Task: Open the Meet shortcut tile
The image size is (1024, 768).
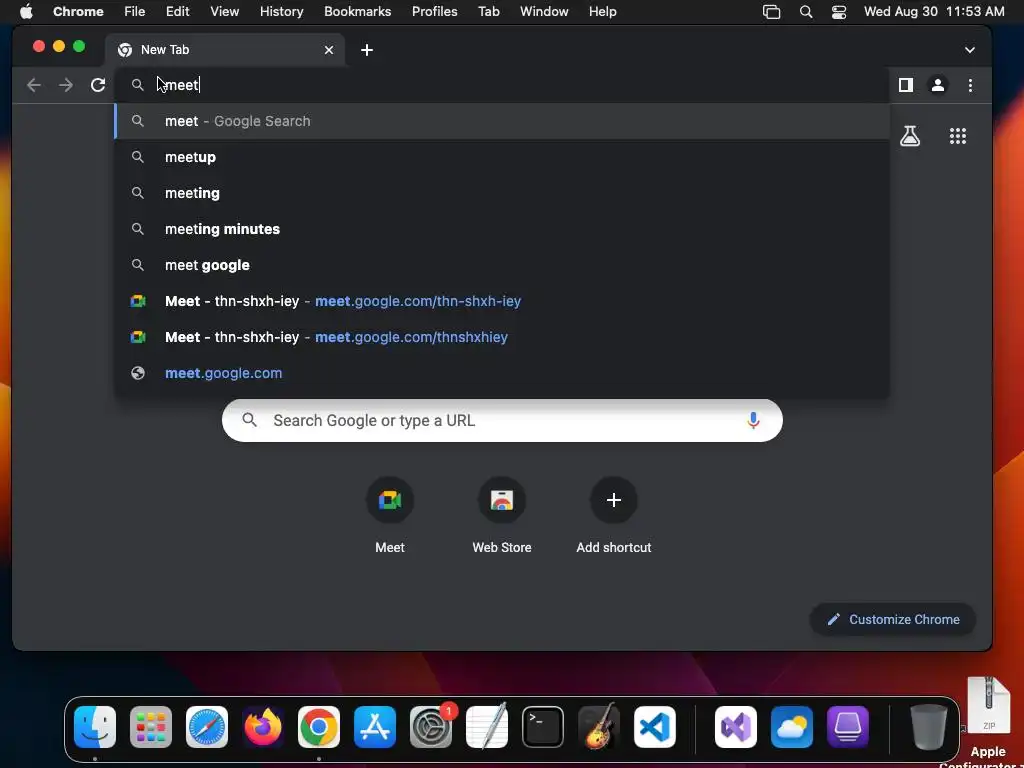Action: pos(390,516)
